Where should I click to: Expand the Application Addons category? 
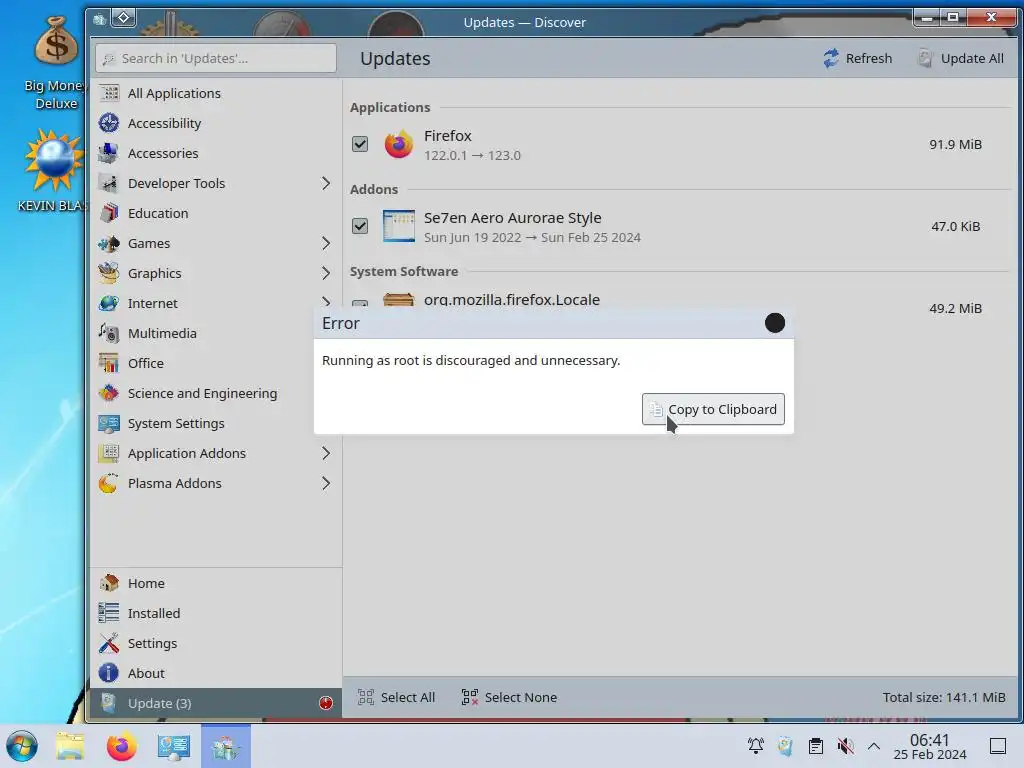coord(325,454)
